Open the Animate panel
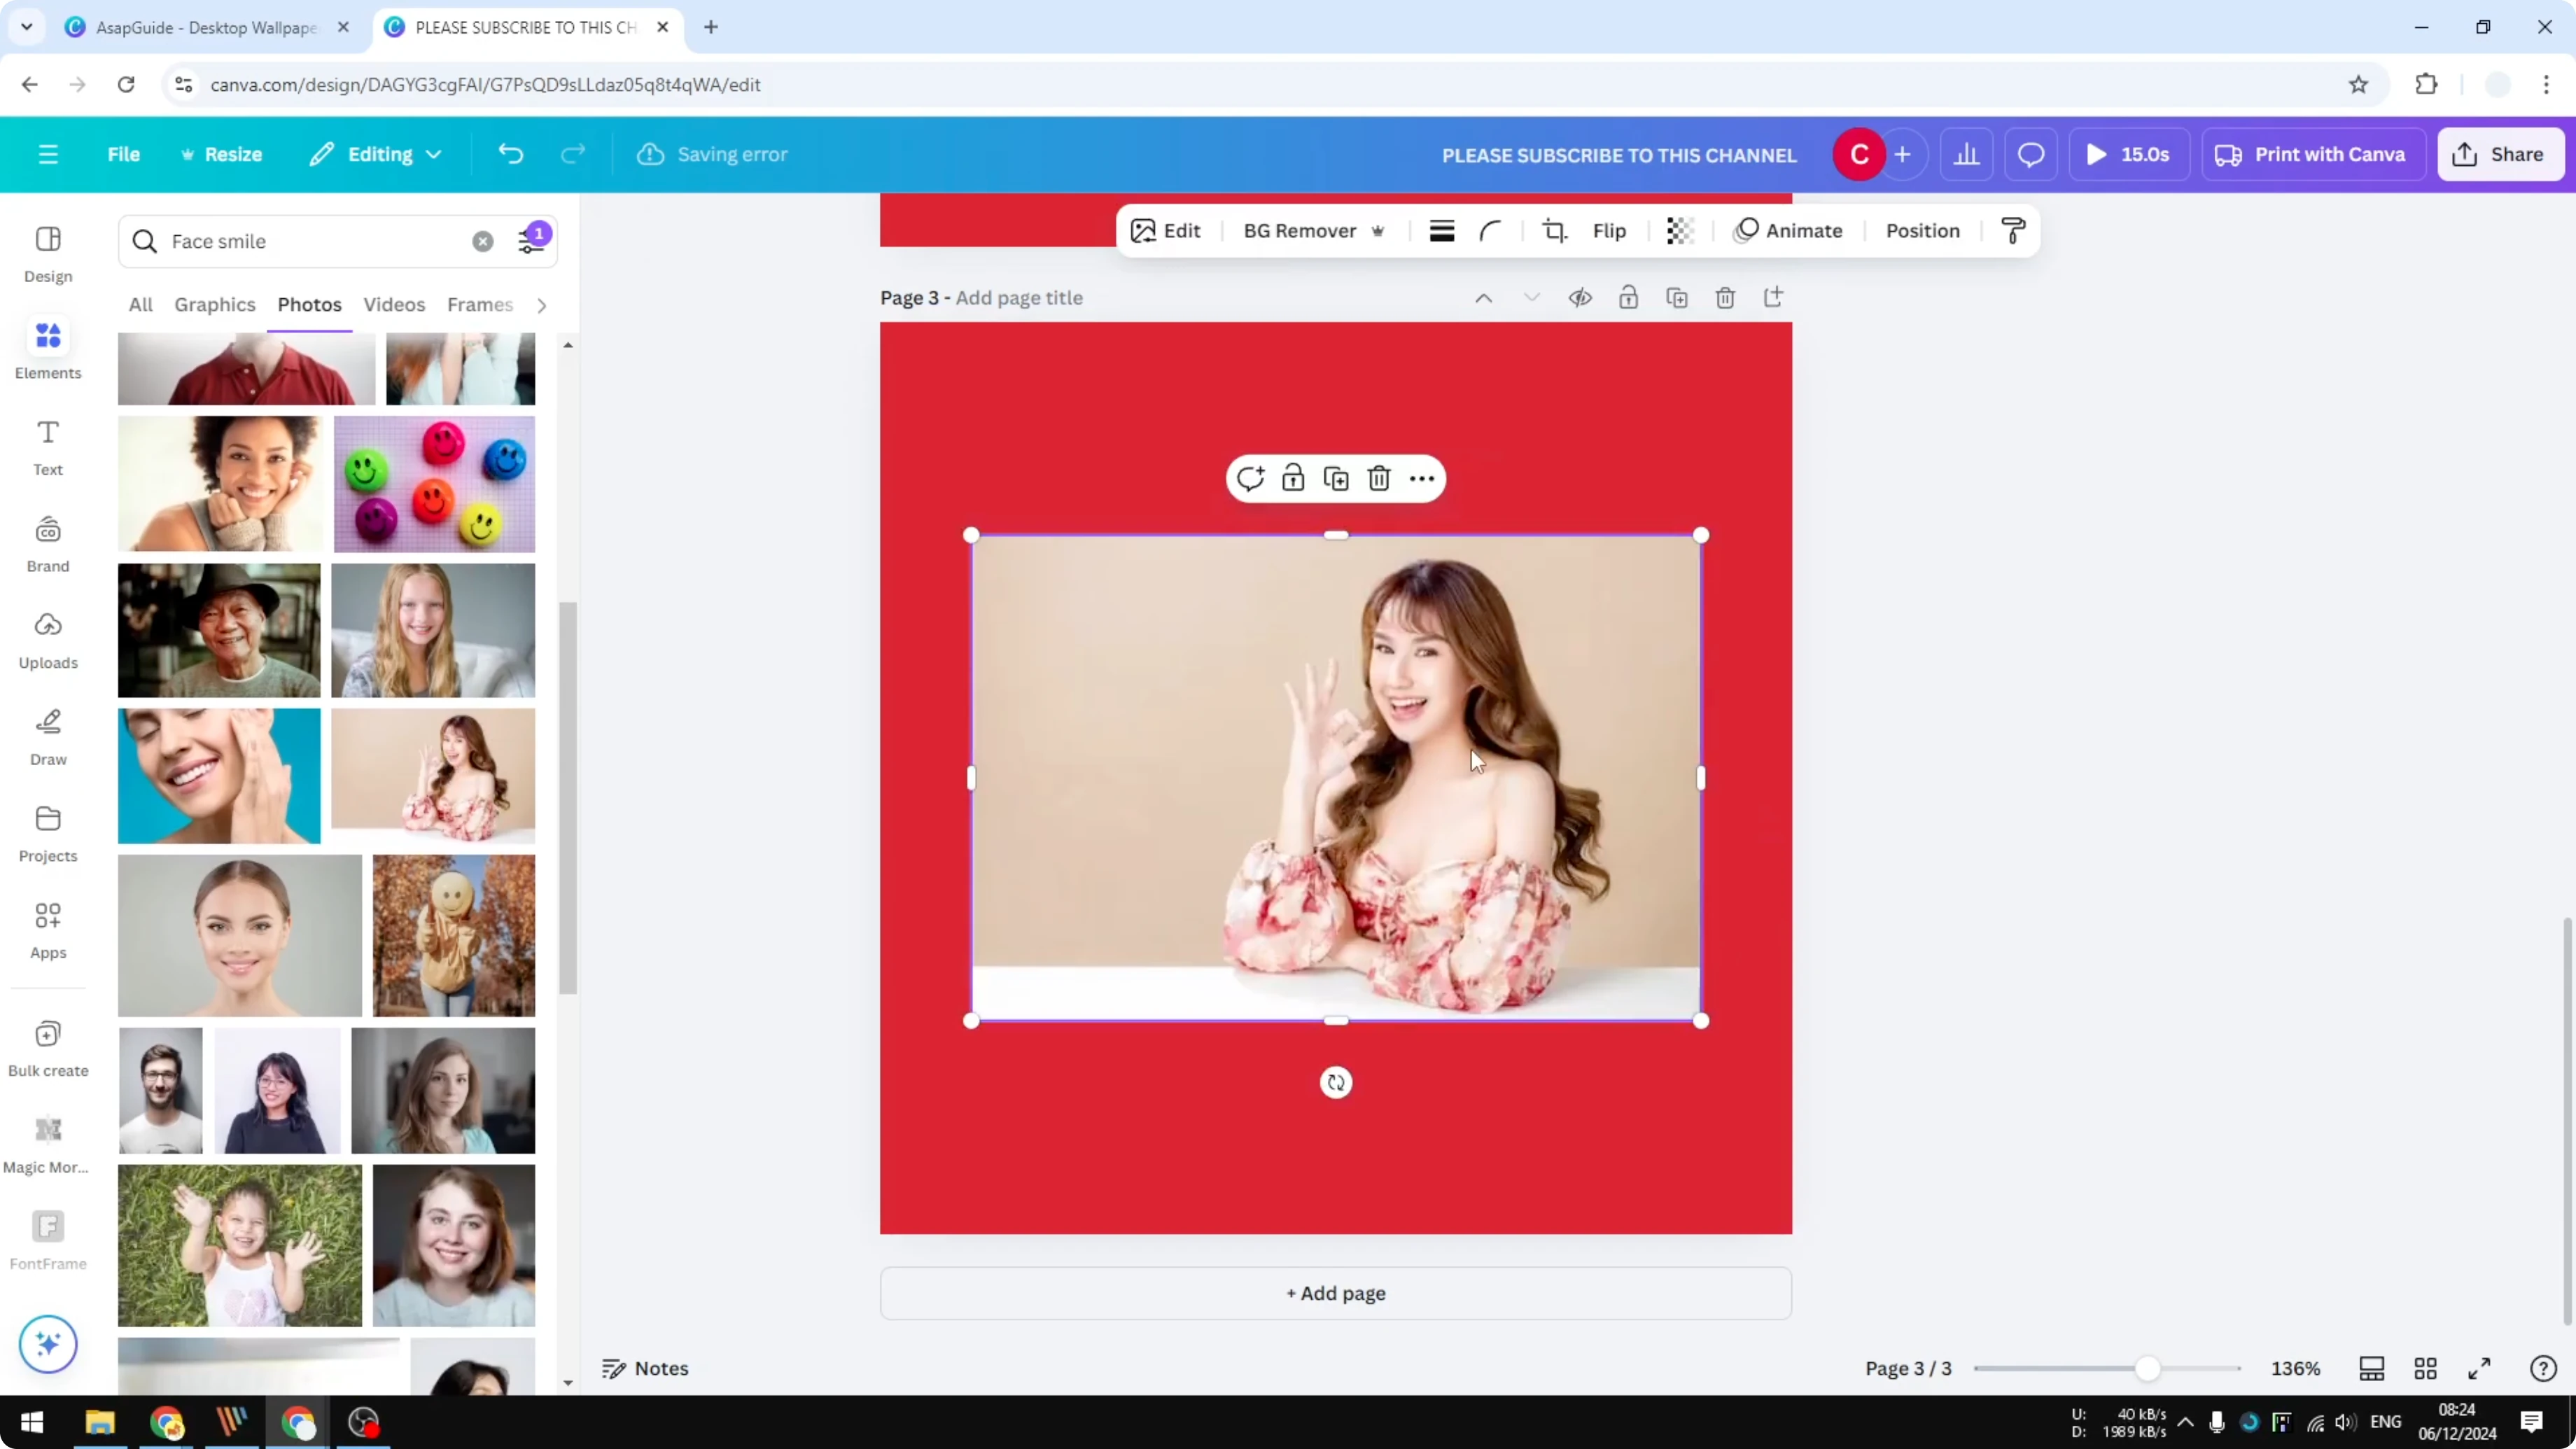 pos(1789,230)
